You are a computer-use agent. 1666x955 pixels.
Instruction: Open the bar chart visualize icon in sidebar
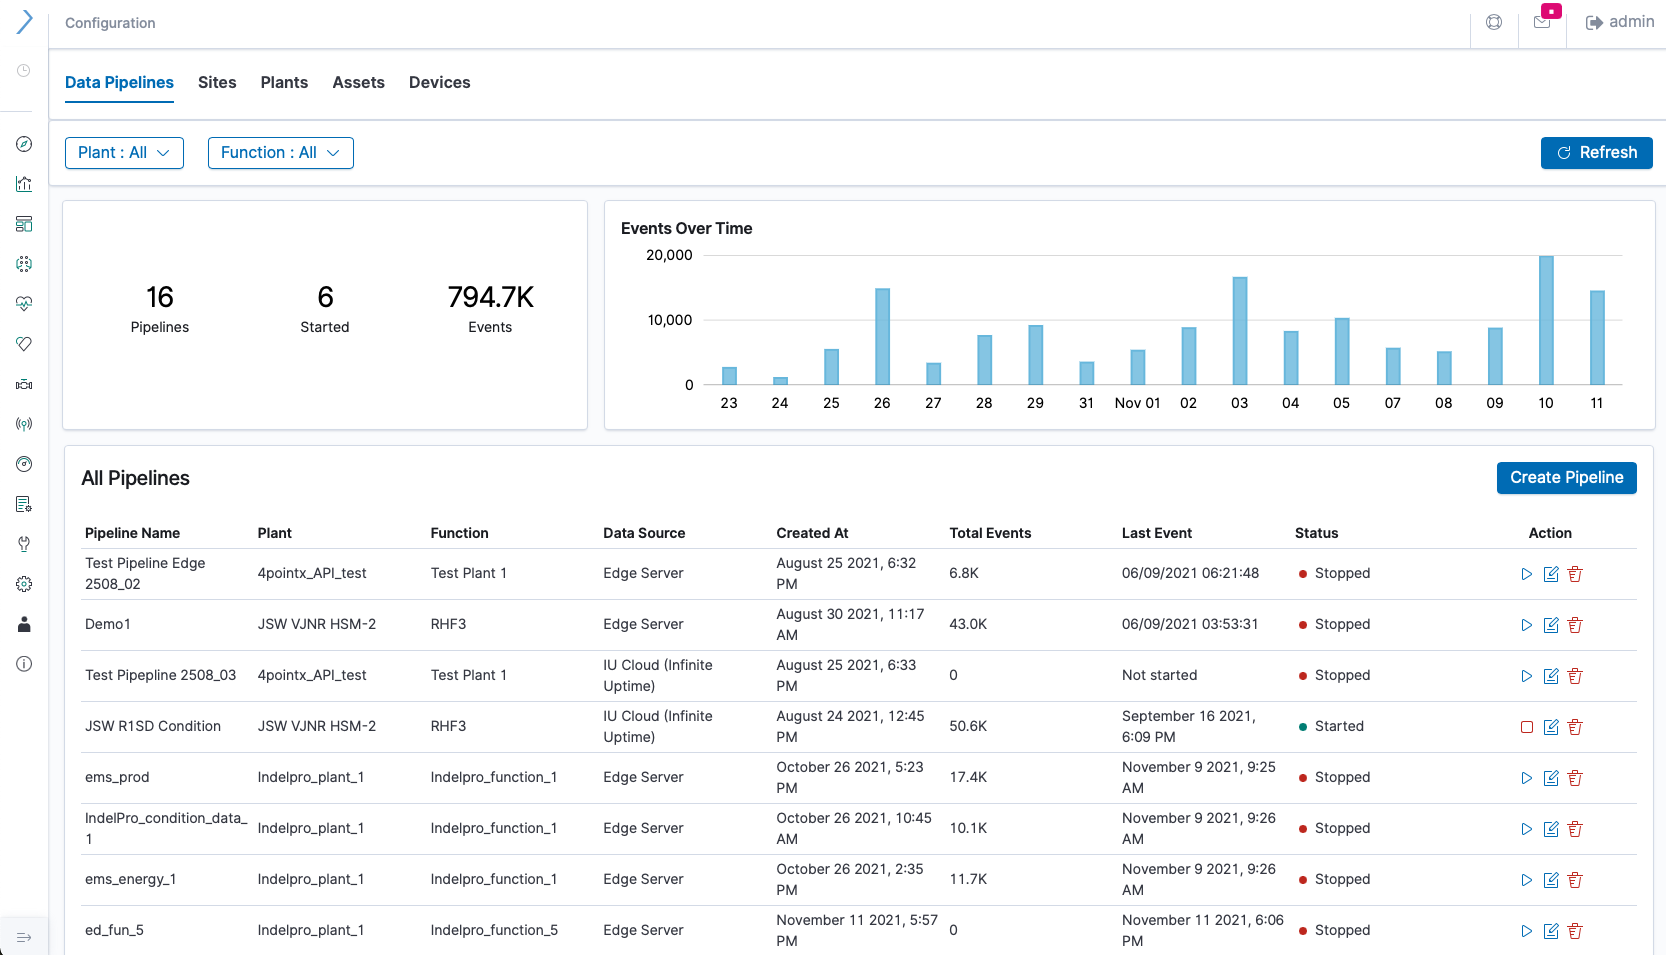pos(24,184)
